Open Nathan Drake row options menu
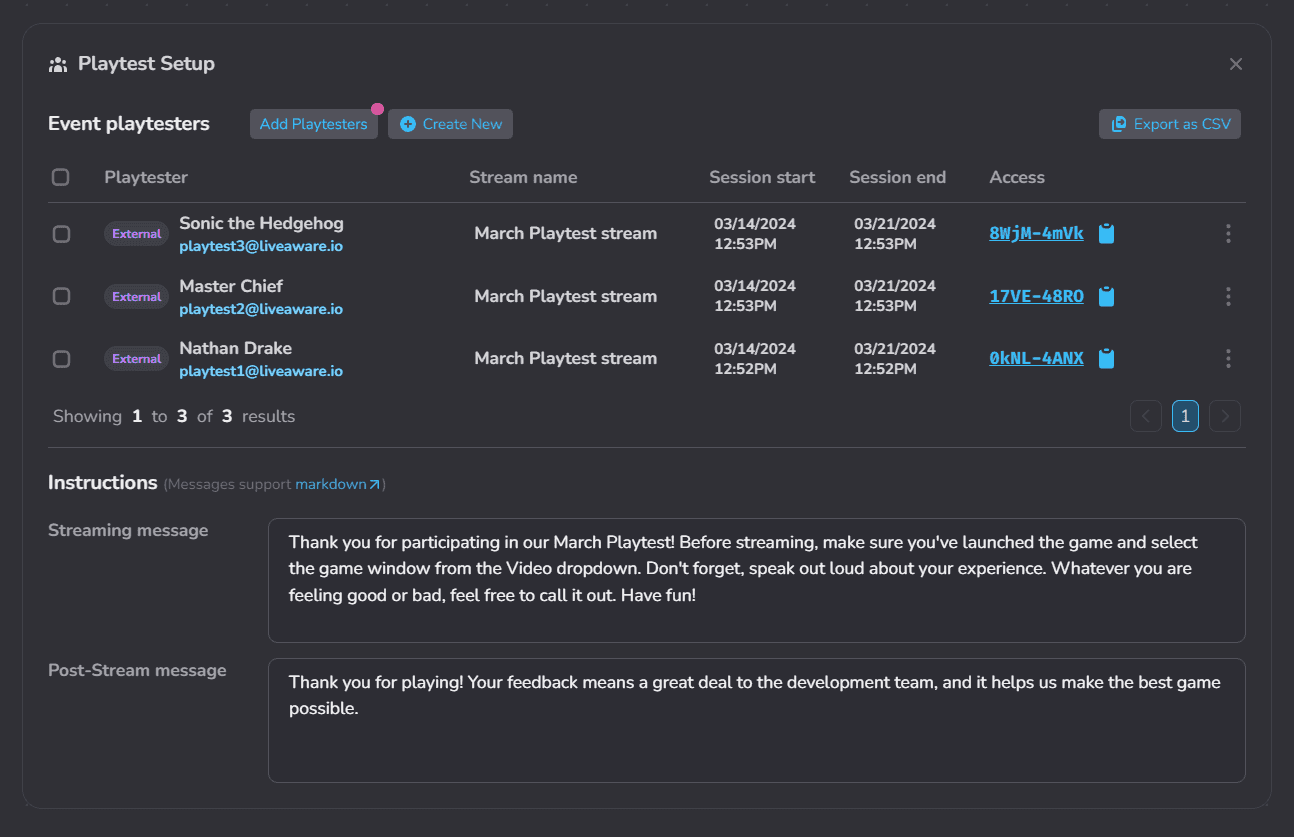The width and height of the screenshot is (1294, 837). point(1228,359)
